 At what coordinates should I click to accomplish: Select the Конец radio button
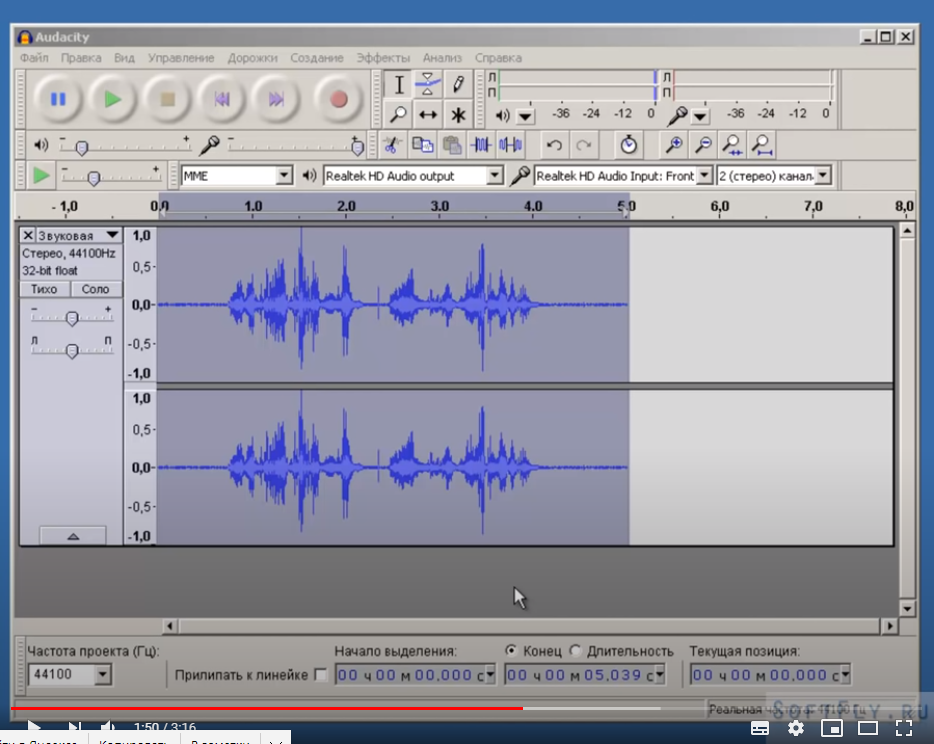coord(510,650)
